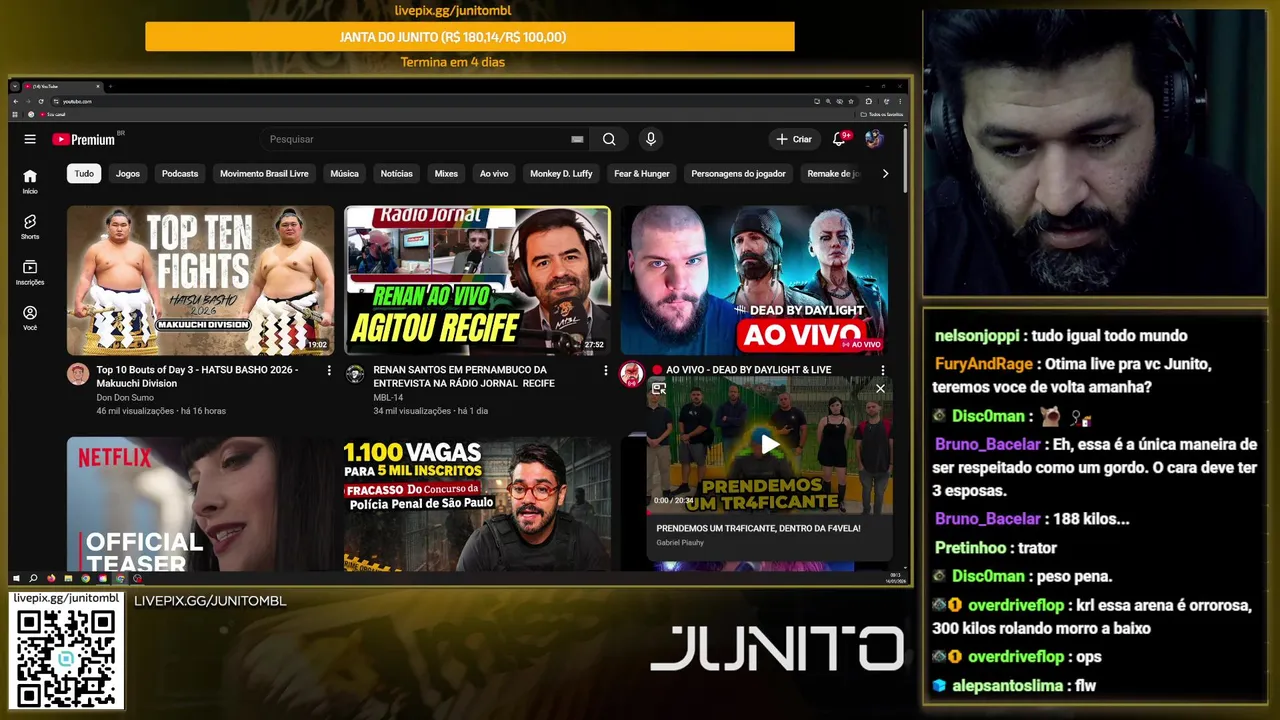Image resolution: width=1280 pixels, height=720 pixels.
Task: Open Don Don Sumo channel avatar
Action: (78, 374)
